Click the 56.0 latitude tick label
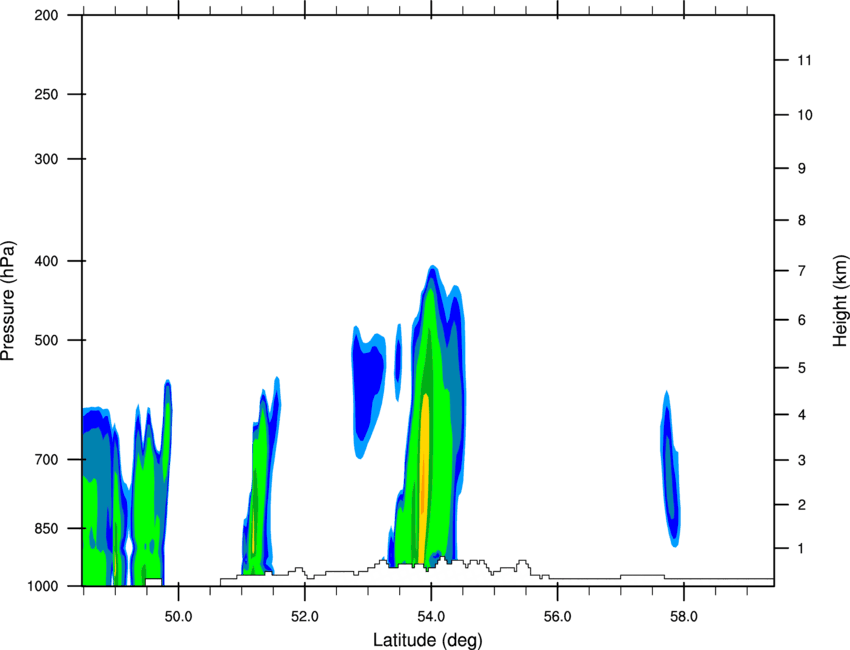The width and height of the screenshot is (850, 650). pos(557,617)
